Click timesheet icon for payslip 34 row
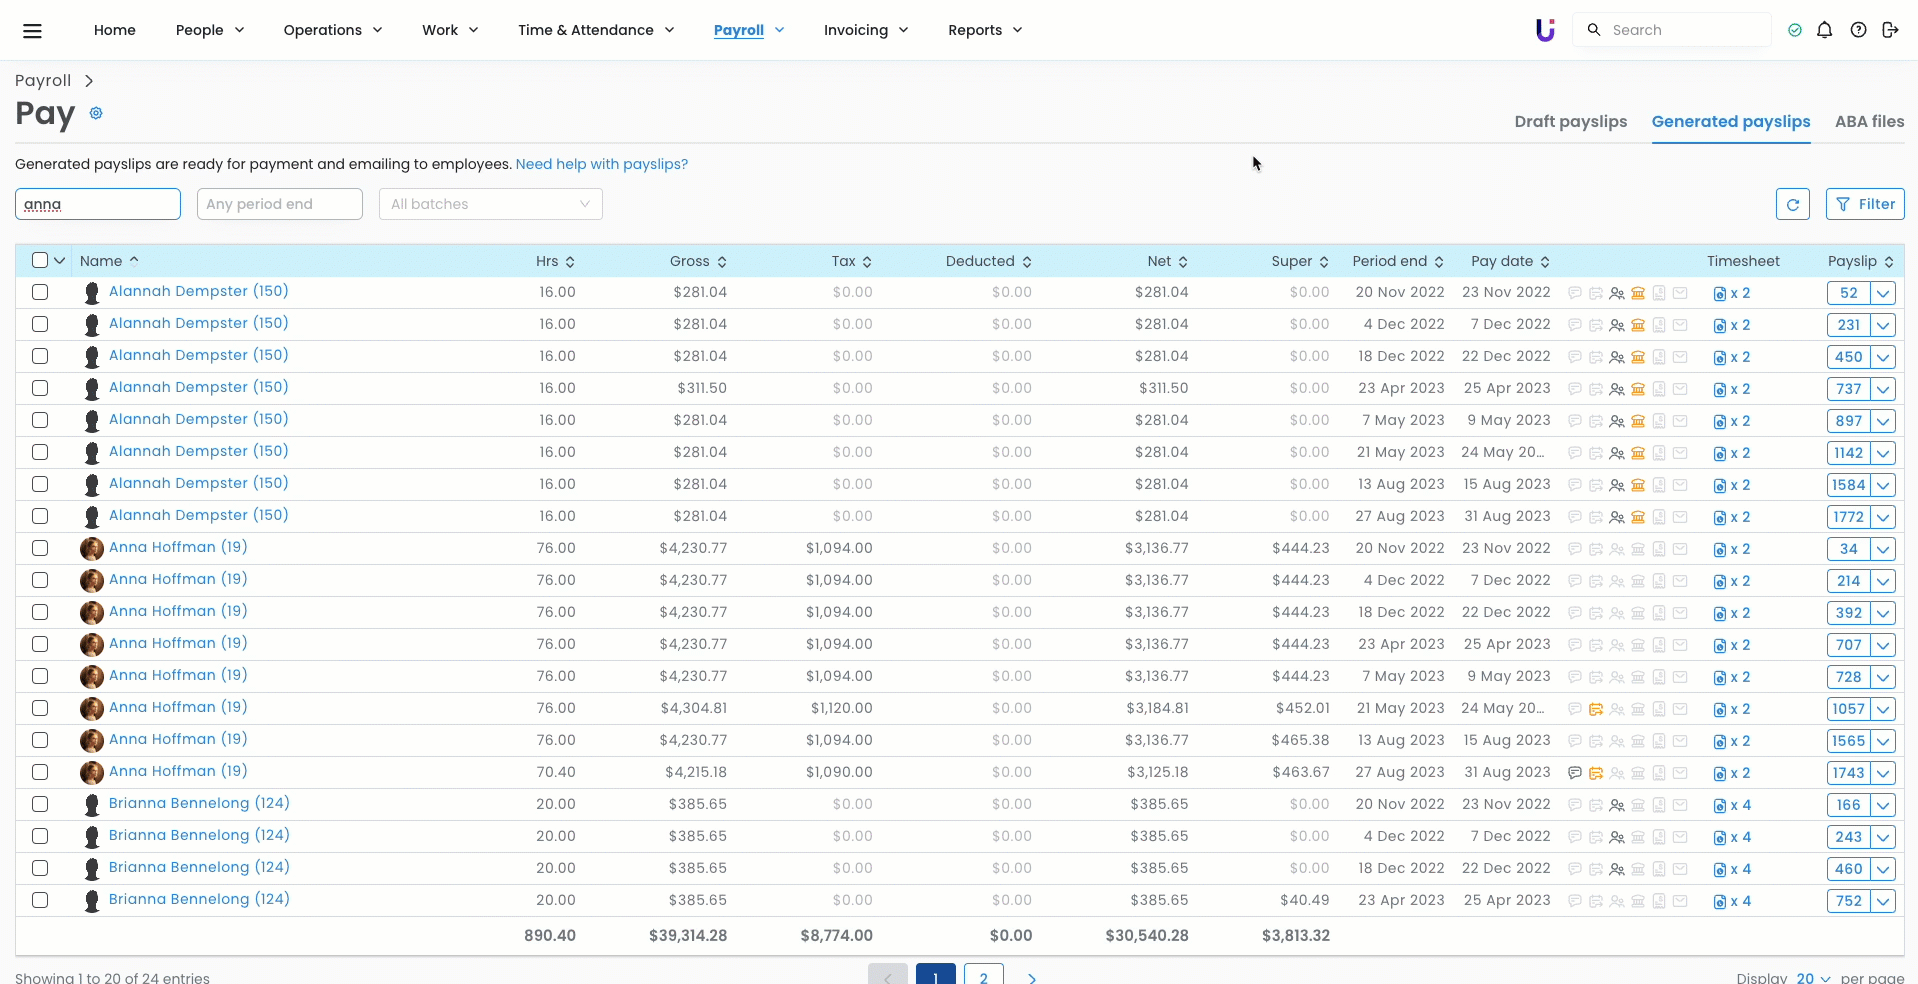Viewport: 1918px width, 984px height. (x=1720, y=549)
